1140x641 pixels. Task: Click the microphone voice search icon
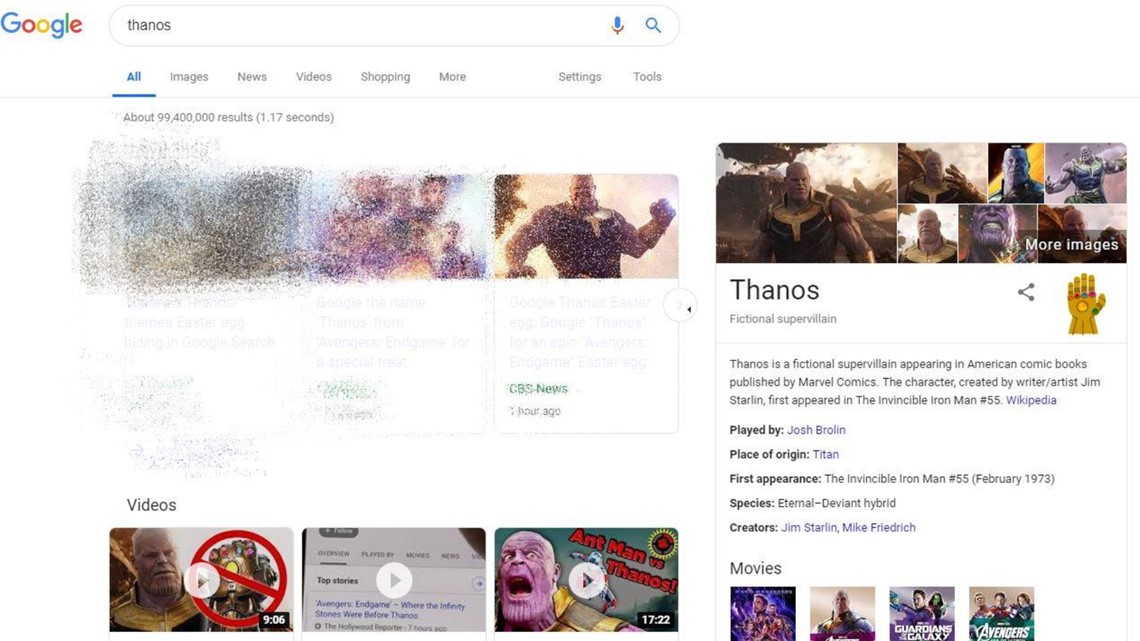(617, 26)
